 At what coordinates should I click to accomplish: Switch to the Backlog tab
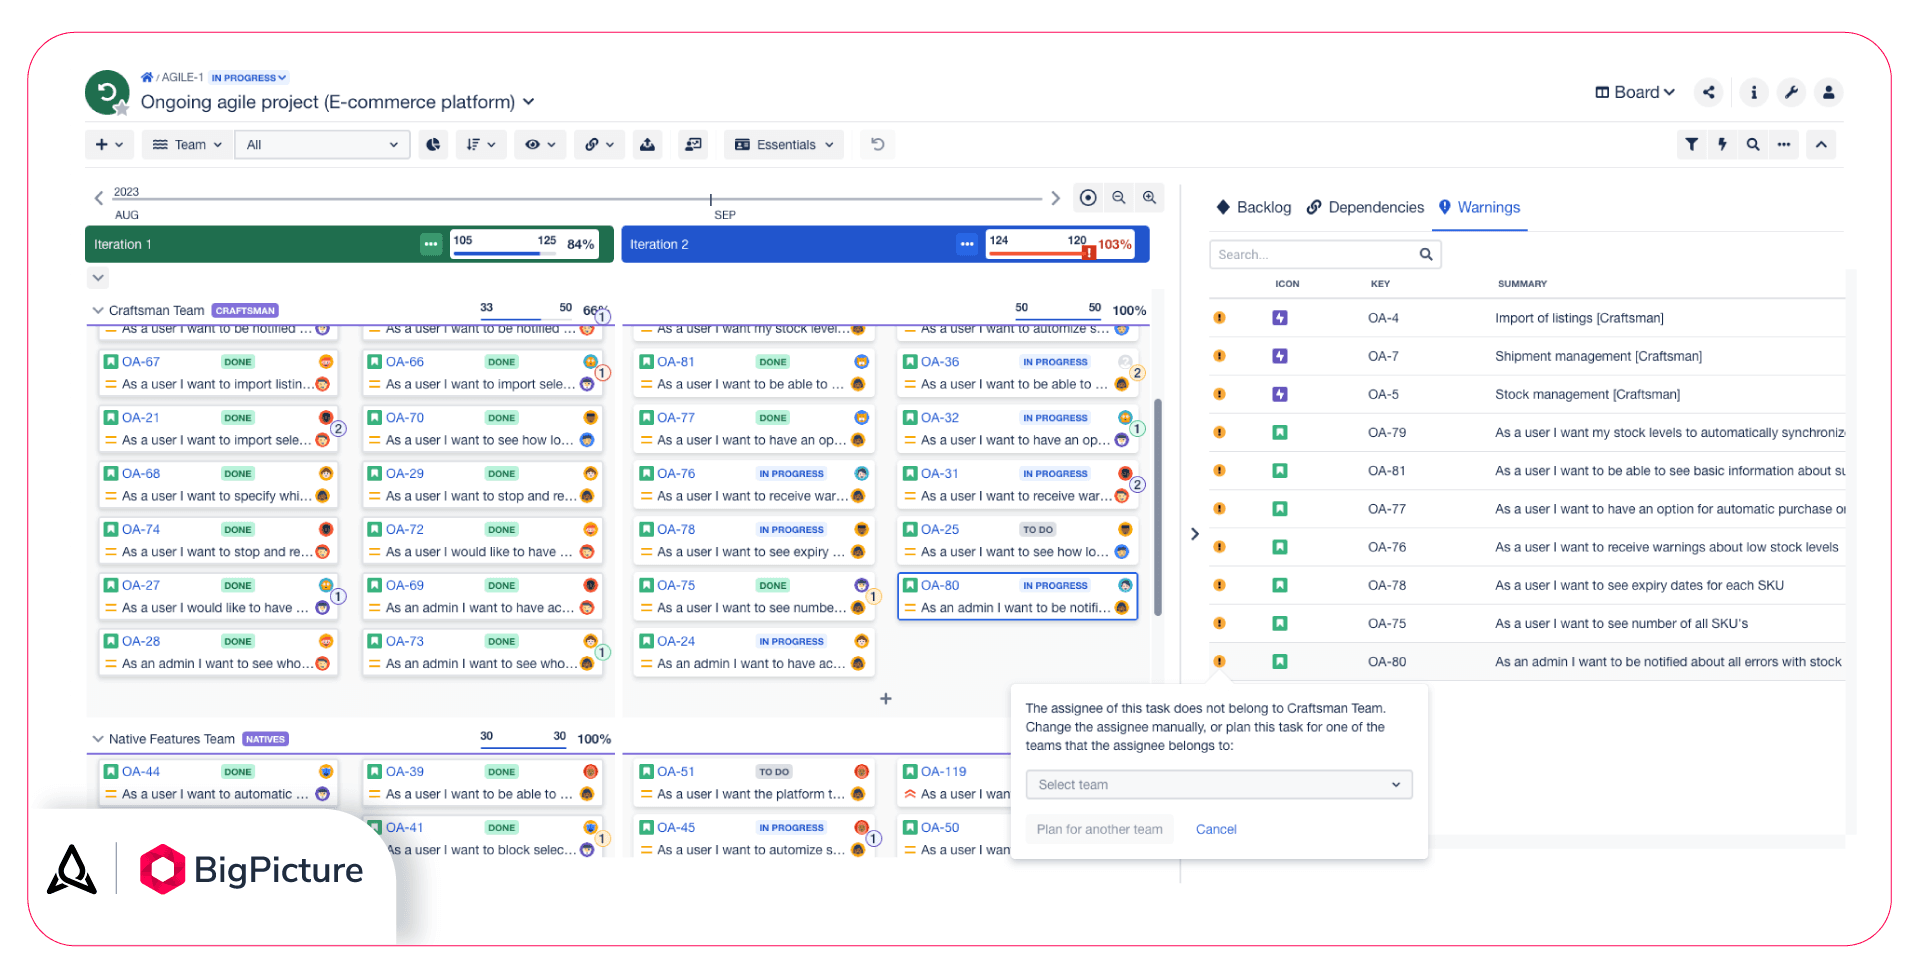click(x=1253, y=207)
